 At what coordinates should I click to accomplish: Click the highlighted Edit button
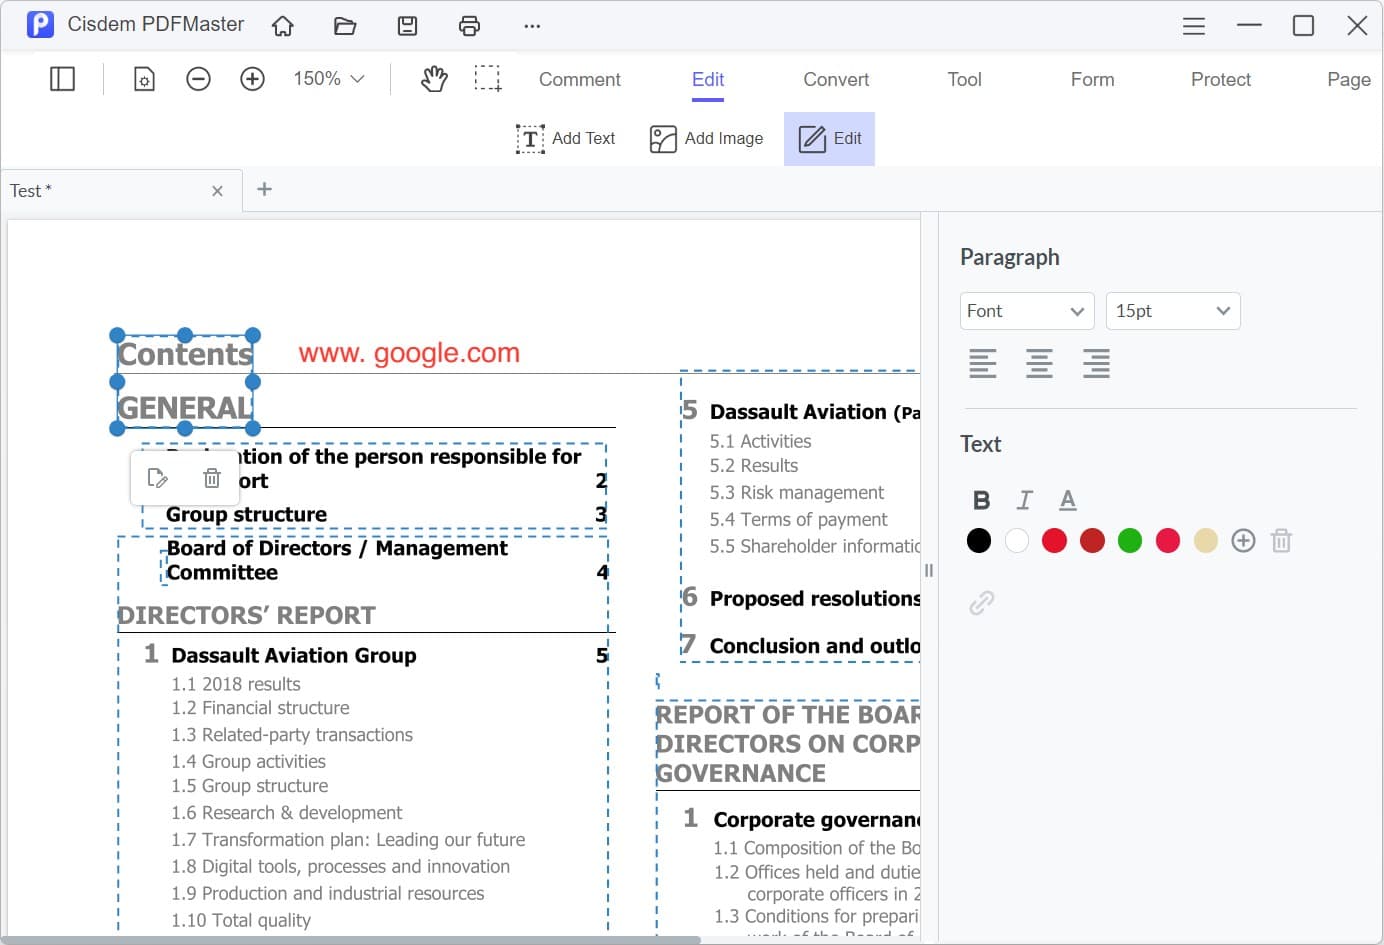click(829, 138)
